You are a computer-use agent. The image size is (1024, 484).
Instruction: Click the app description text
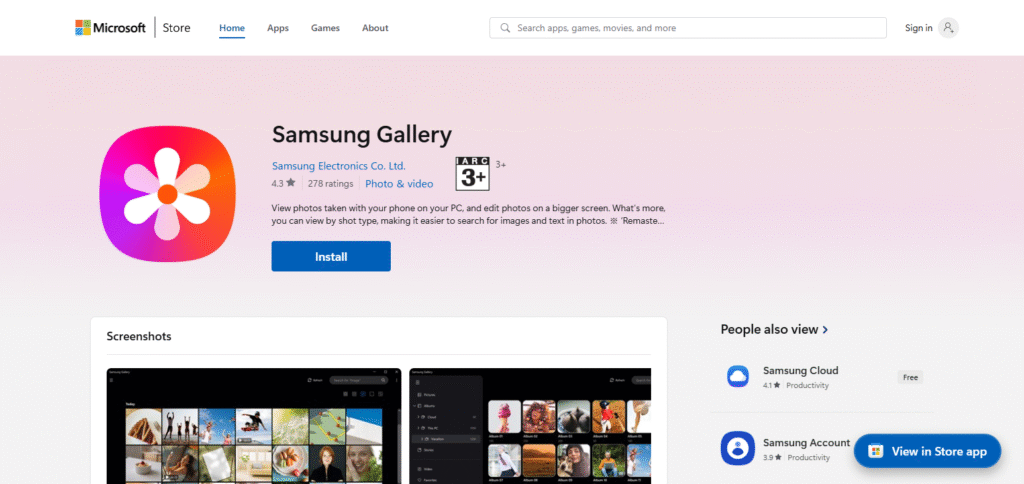[469, 214]
